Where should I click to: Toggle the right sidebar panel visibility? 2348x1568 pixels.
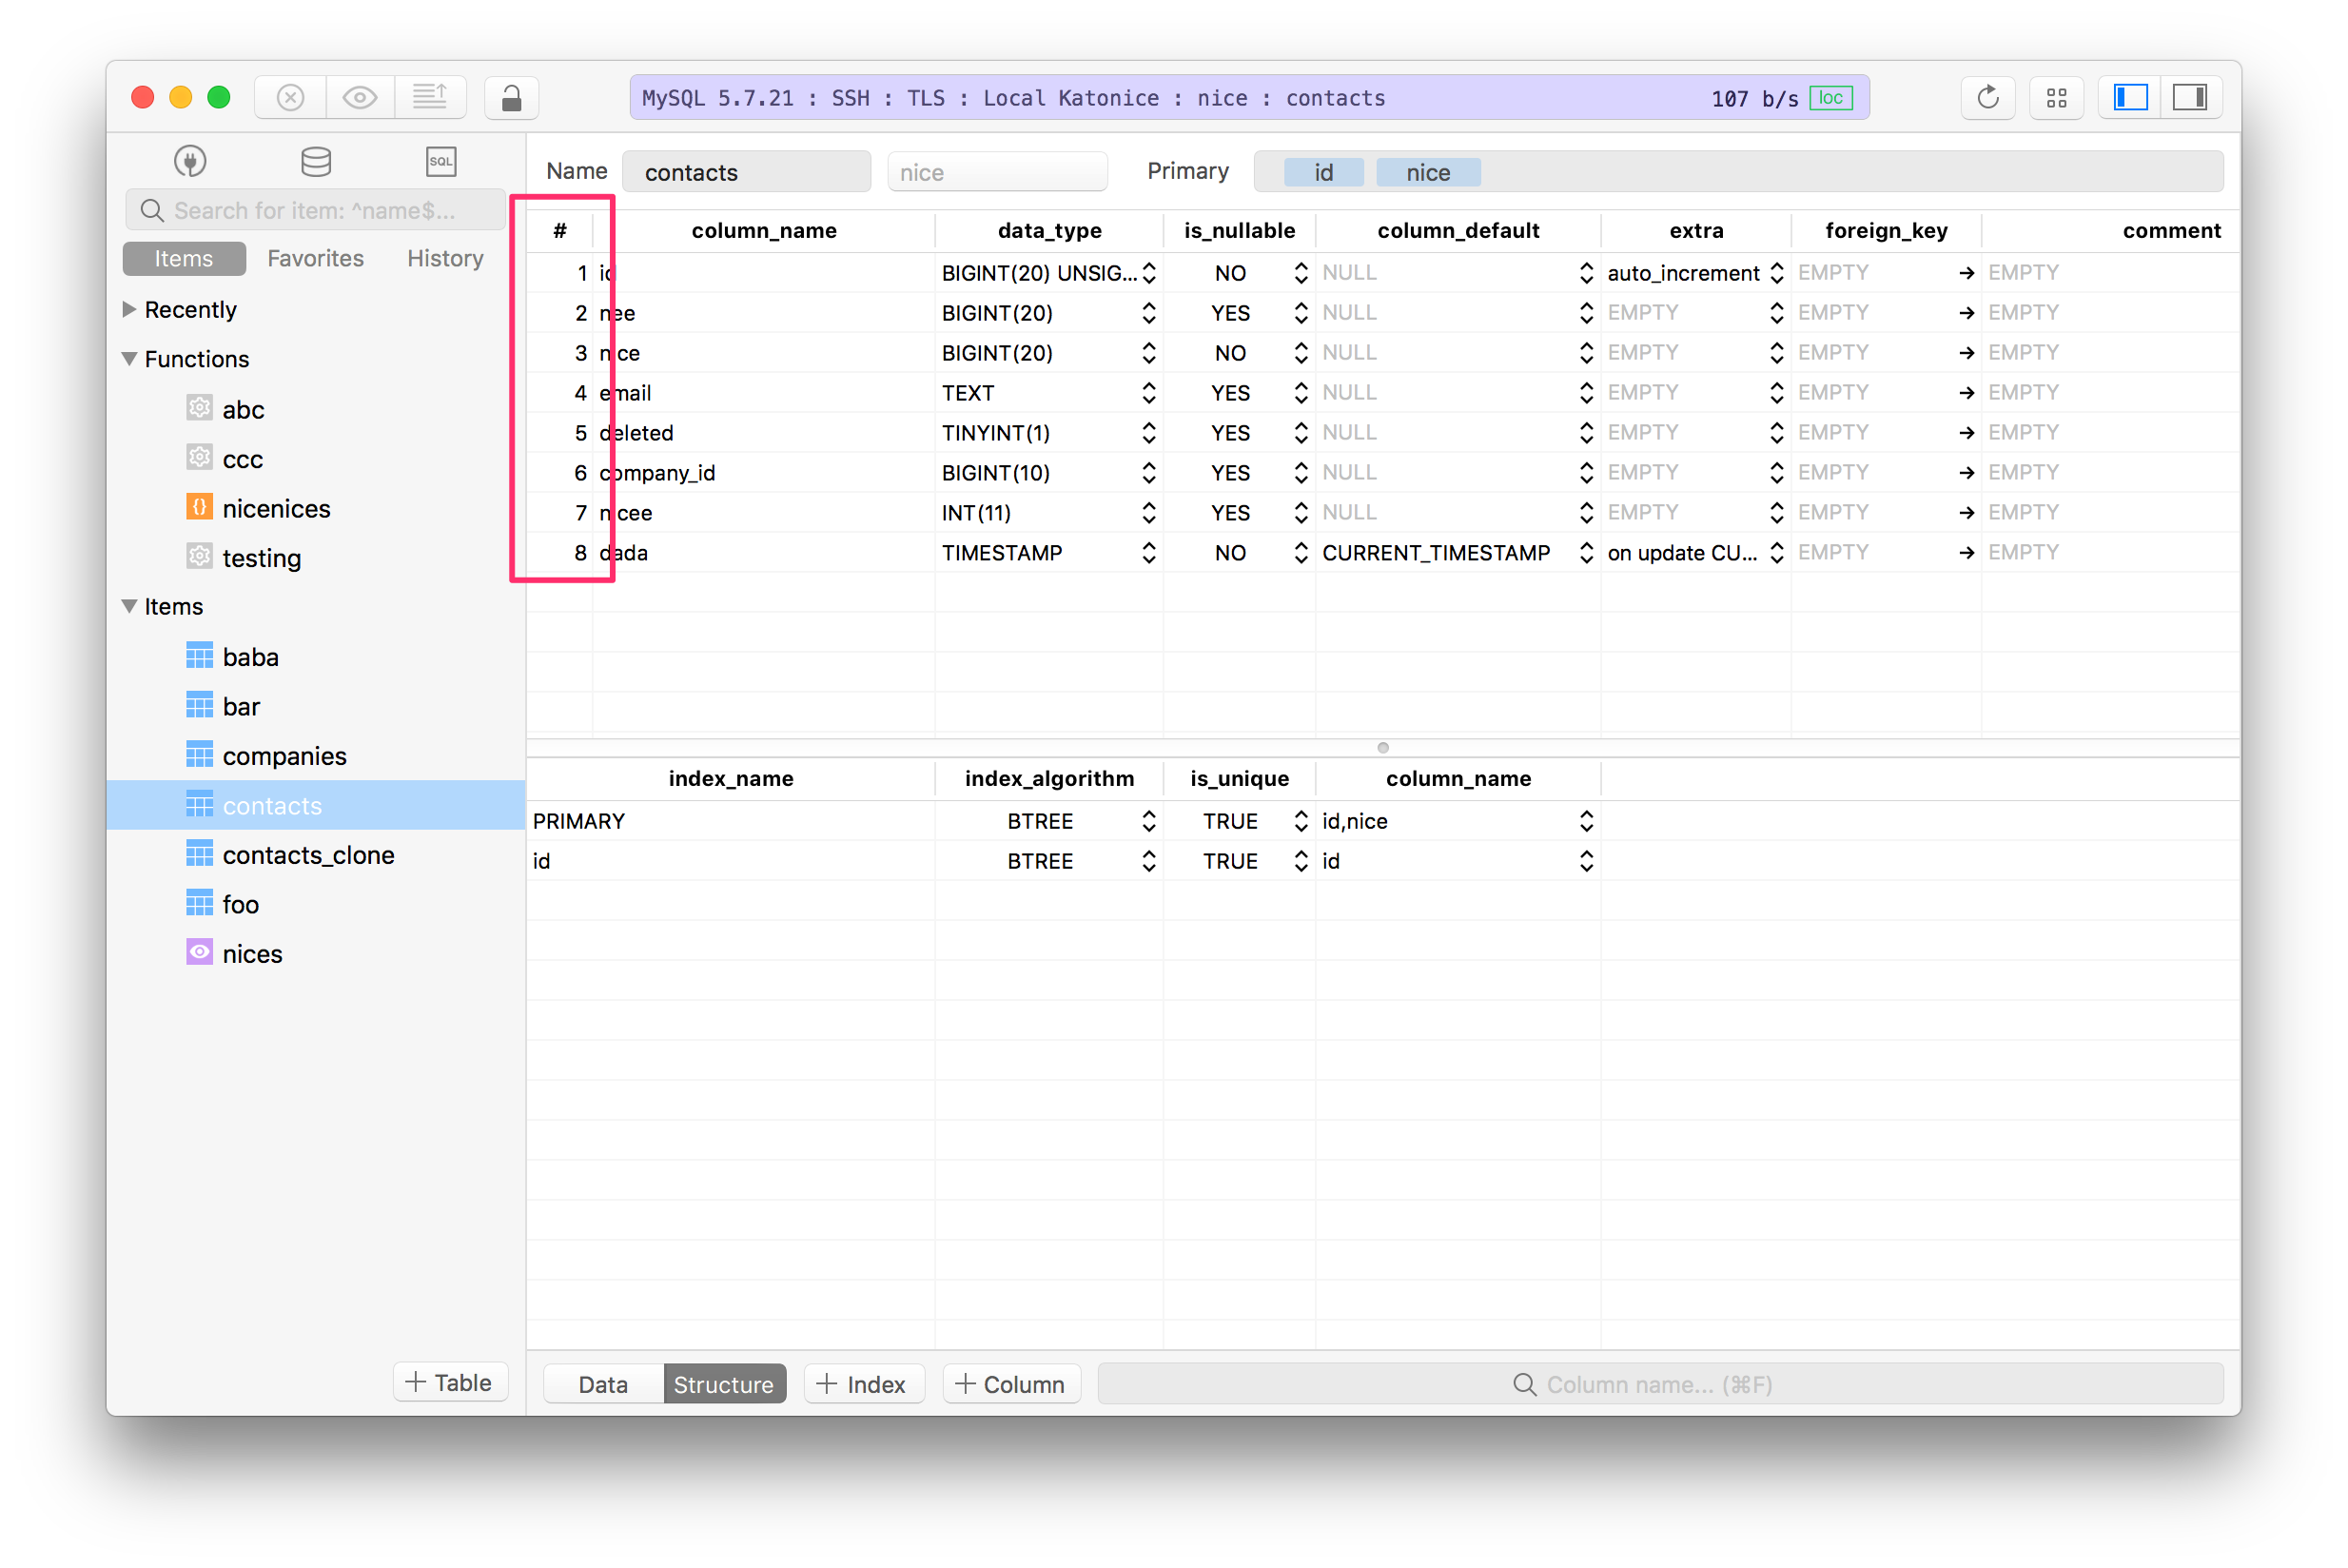pyautogui.click(x=2192, y=97)
